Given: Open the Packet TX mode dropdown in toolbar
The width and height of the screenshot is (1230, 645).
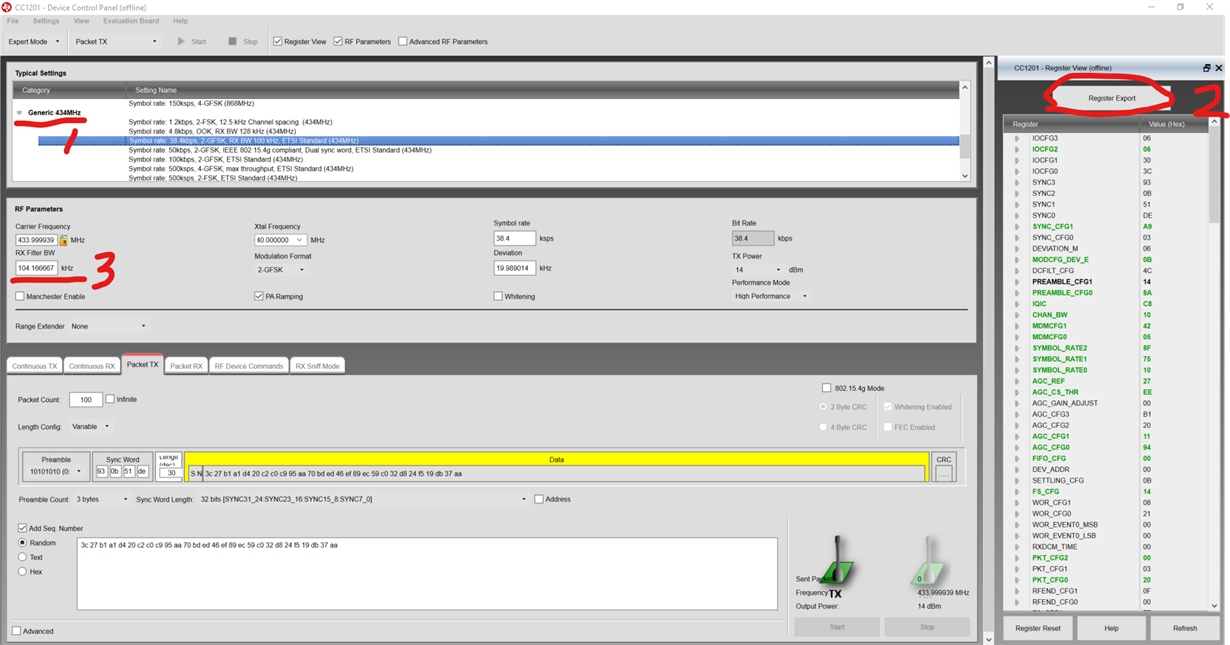Looking at the screenshot, I should (117, 42).
